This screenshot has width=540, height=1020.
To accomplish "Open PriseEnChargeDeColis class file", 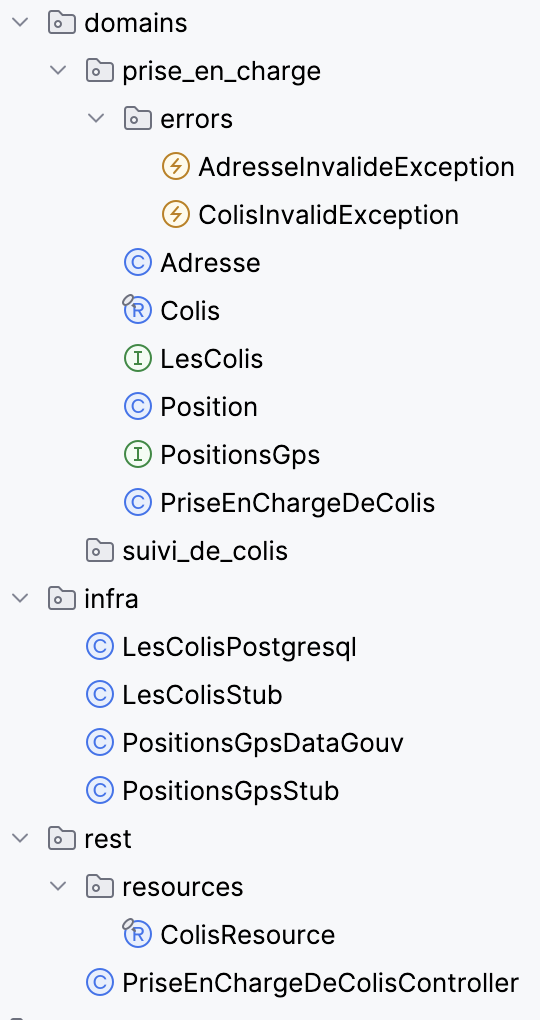I will tap(297, 503).
